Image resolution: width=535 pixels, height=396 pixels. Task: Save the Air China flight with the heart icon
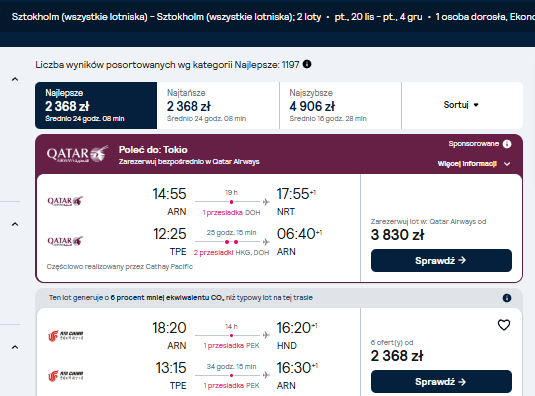[504, 325]
